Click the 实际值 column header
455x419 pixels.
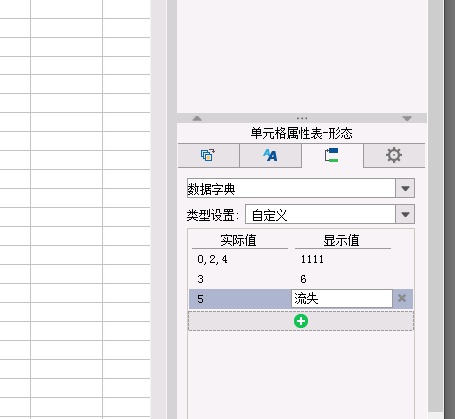tap(238, 240)
